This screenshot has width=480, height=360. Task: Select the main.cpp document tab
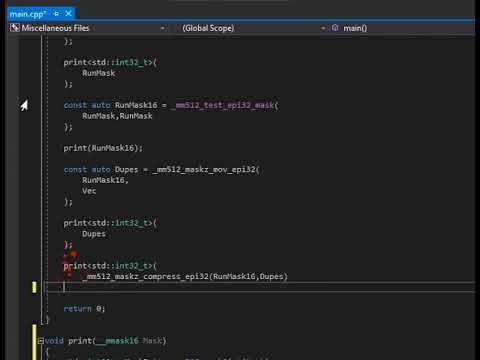coord(28,14)
